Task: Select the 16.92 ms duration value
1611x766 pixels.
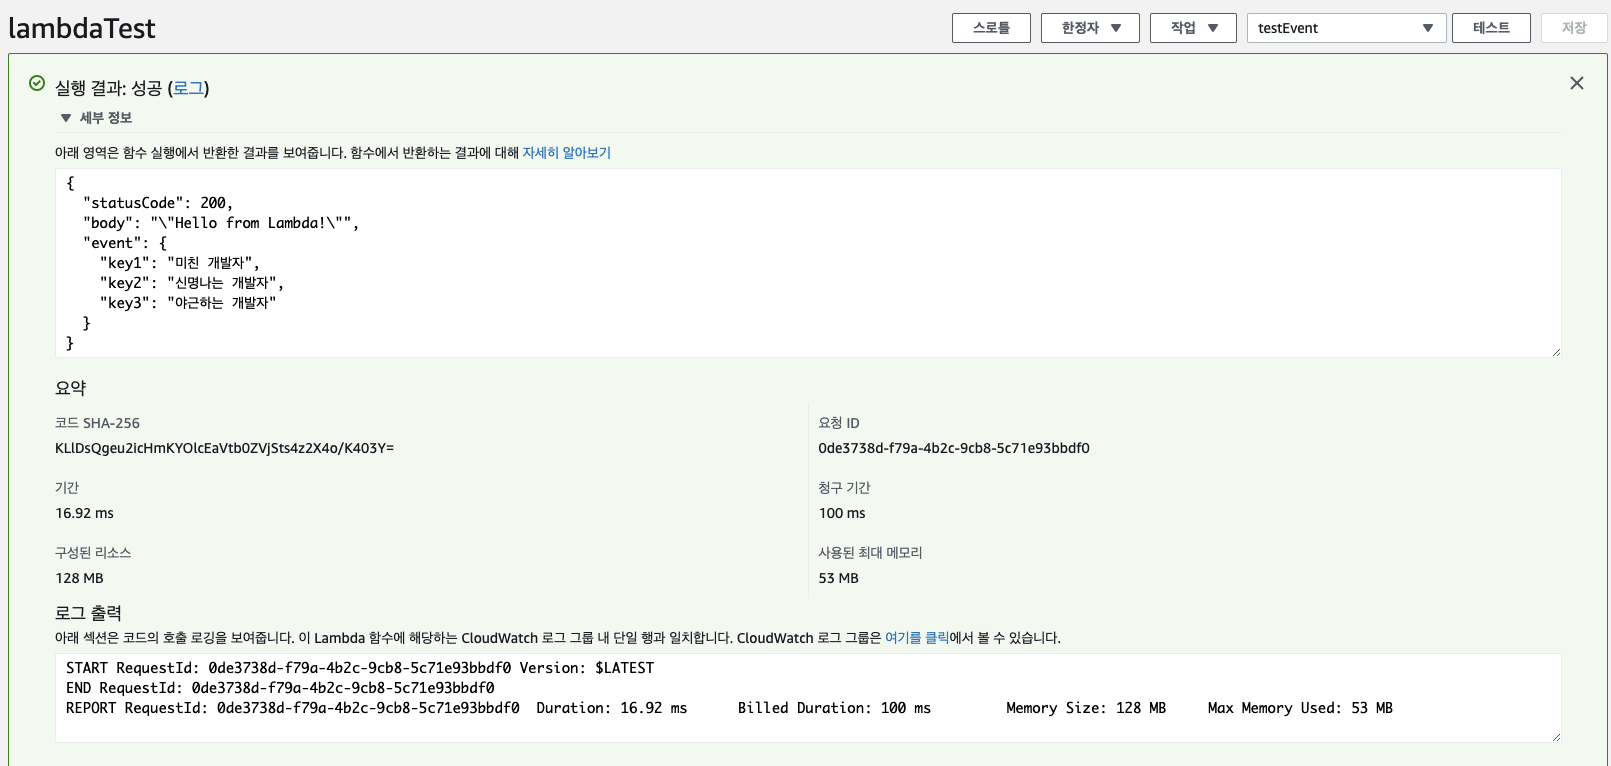Action: pos(85,513)
